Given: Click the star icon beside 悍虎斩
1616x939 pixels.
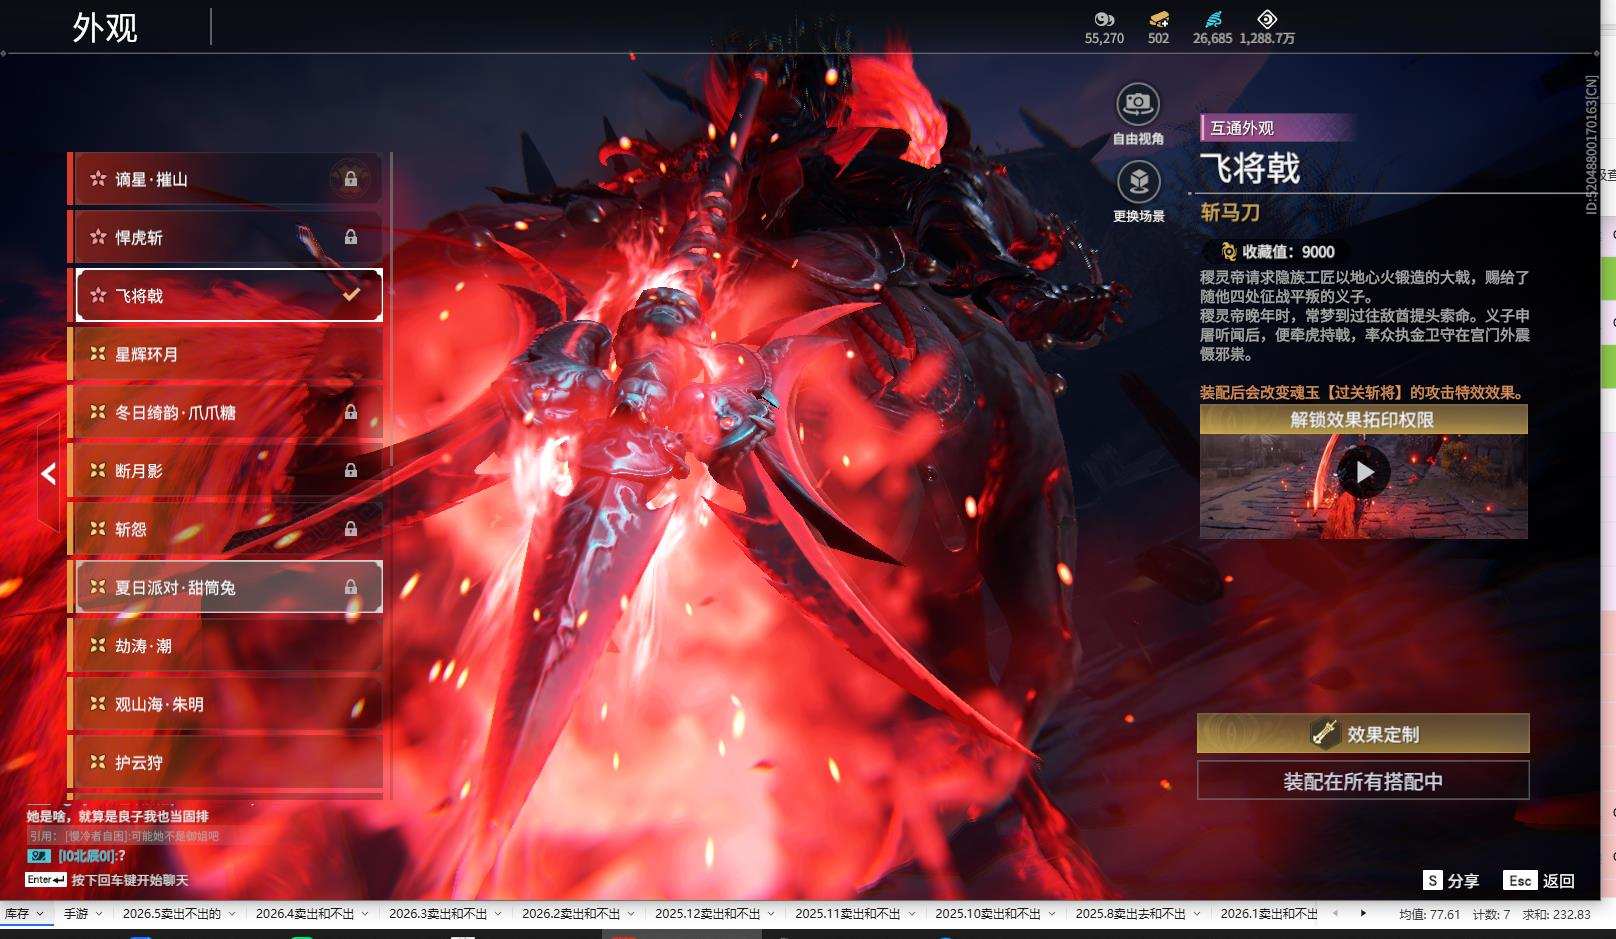Looking at the screenshot, I should click(98, 237).
